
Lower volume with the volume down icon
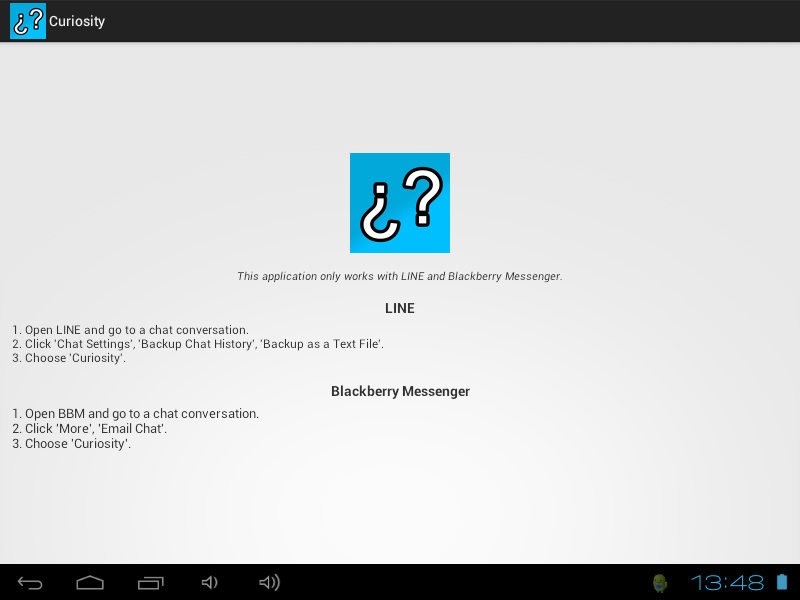coord(209,583)
